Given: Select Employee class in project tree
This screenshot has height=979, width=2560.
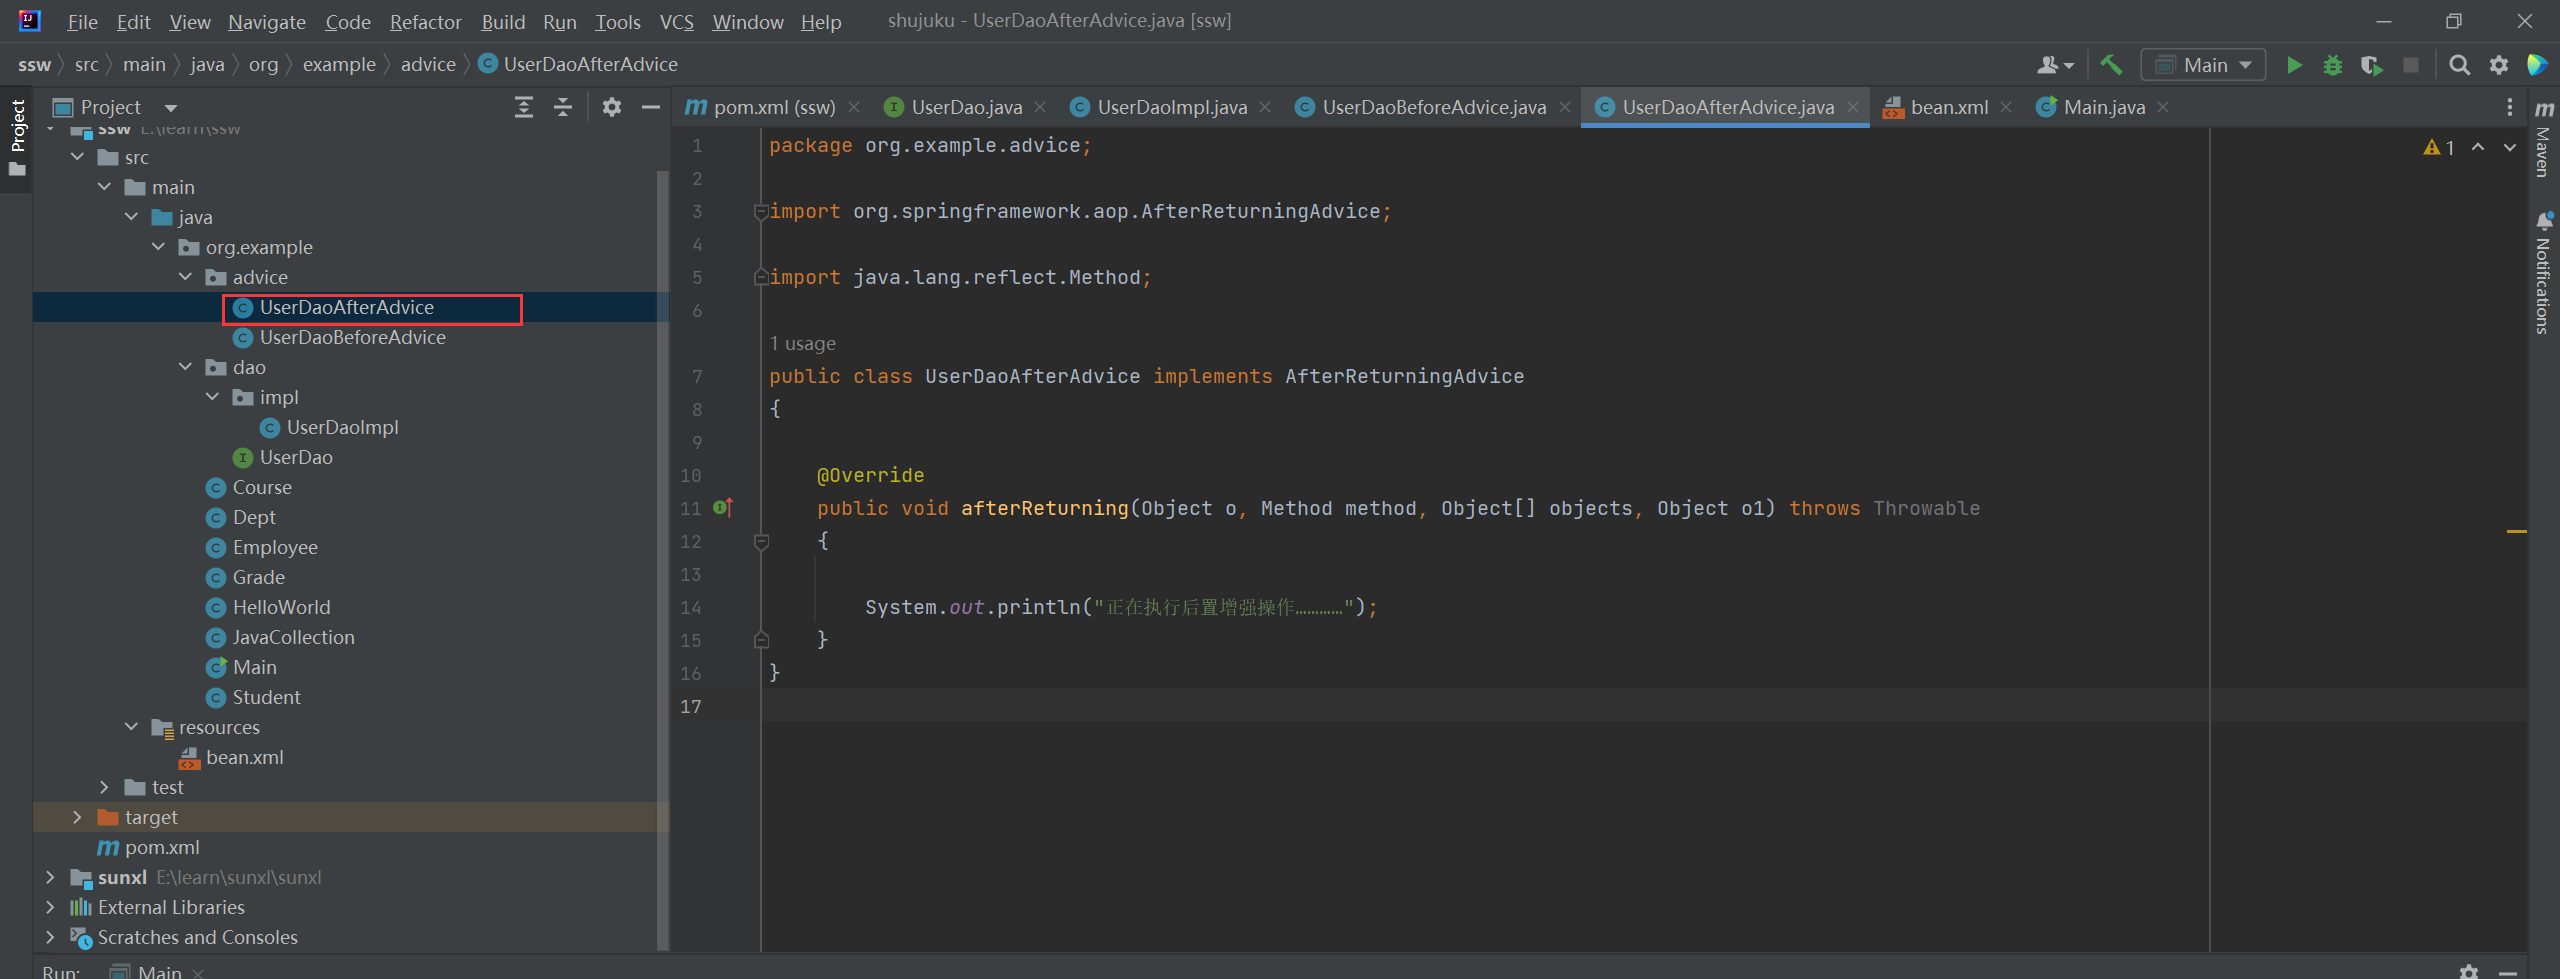Looking at the screenshot, I should coord(275,547).
